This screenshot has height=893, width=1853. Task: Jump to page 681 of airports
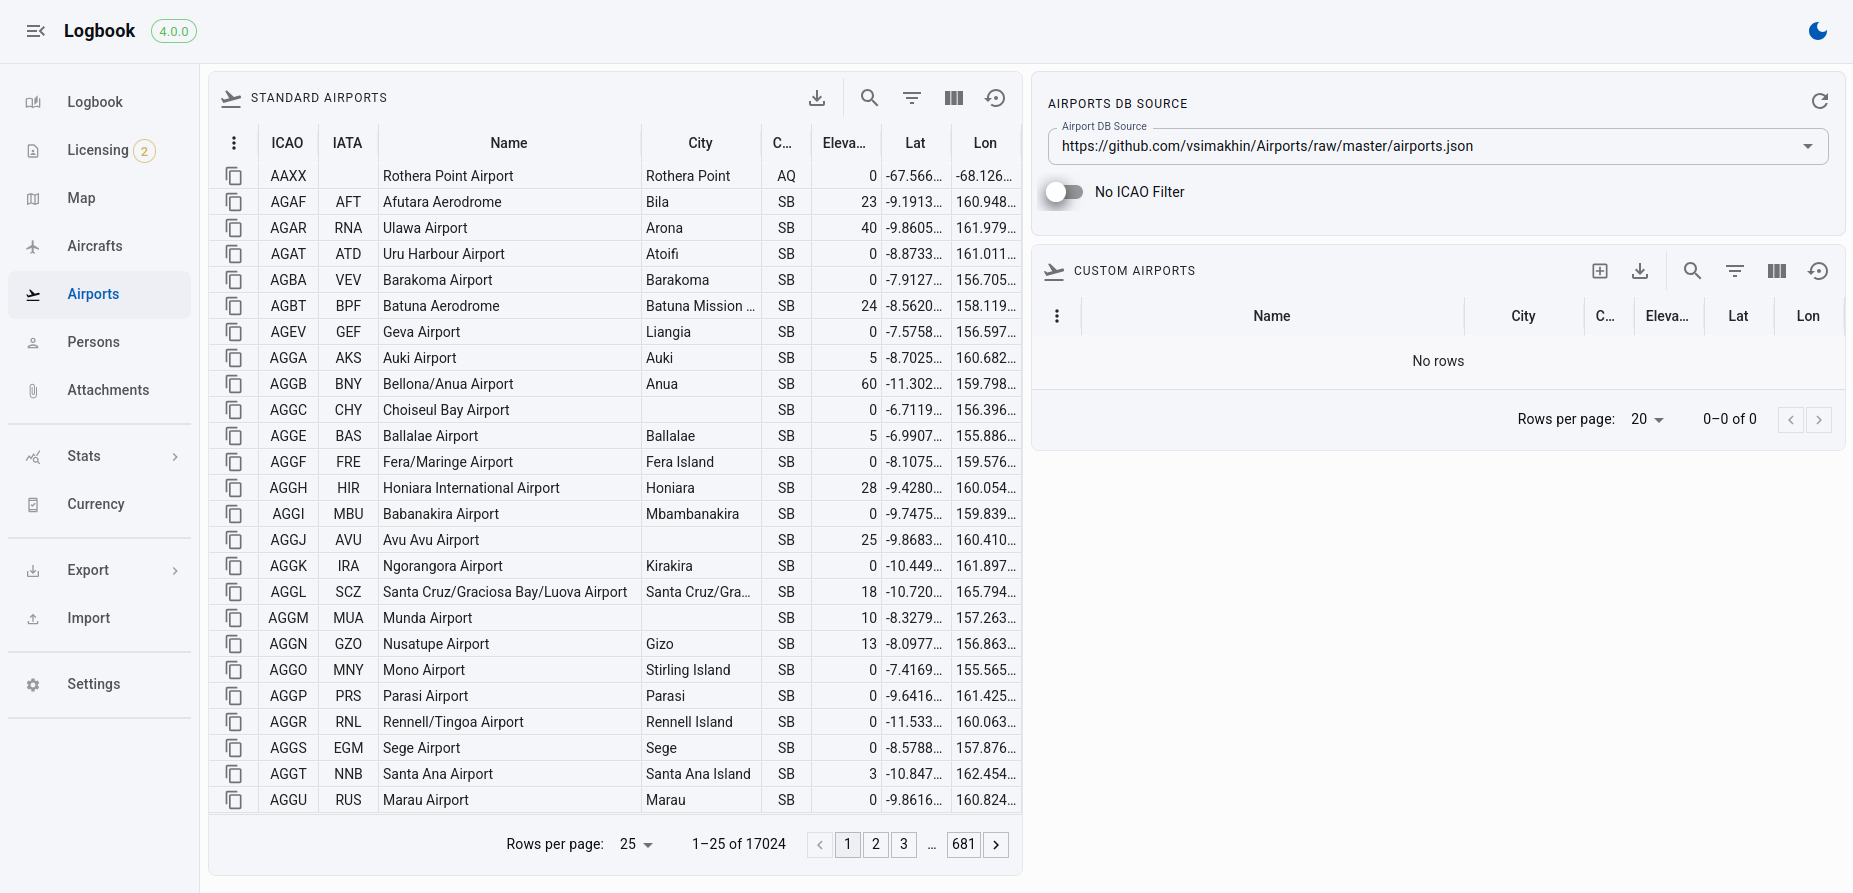[x=964, y=844]
